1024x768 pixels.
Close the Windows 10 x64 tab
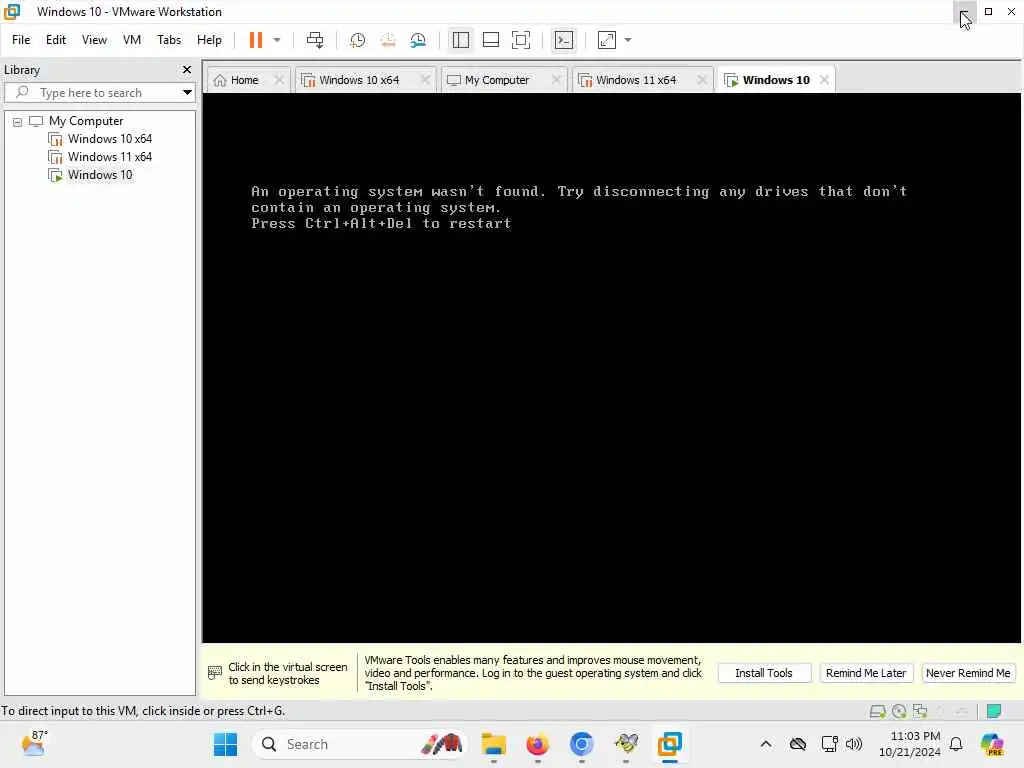pos(425,80)
